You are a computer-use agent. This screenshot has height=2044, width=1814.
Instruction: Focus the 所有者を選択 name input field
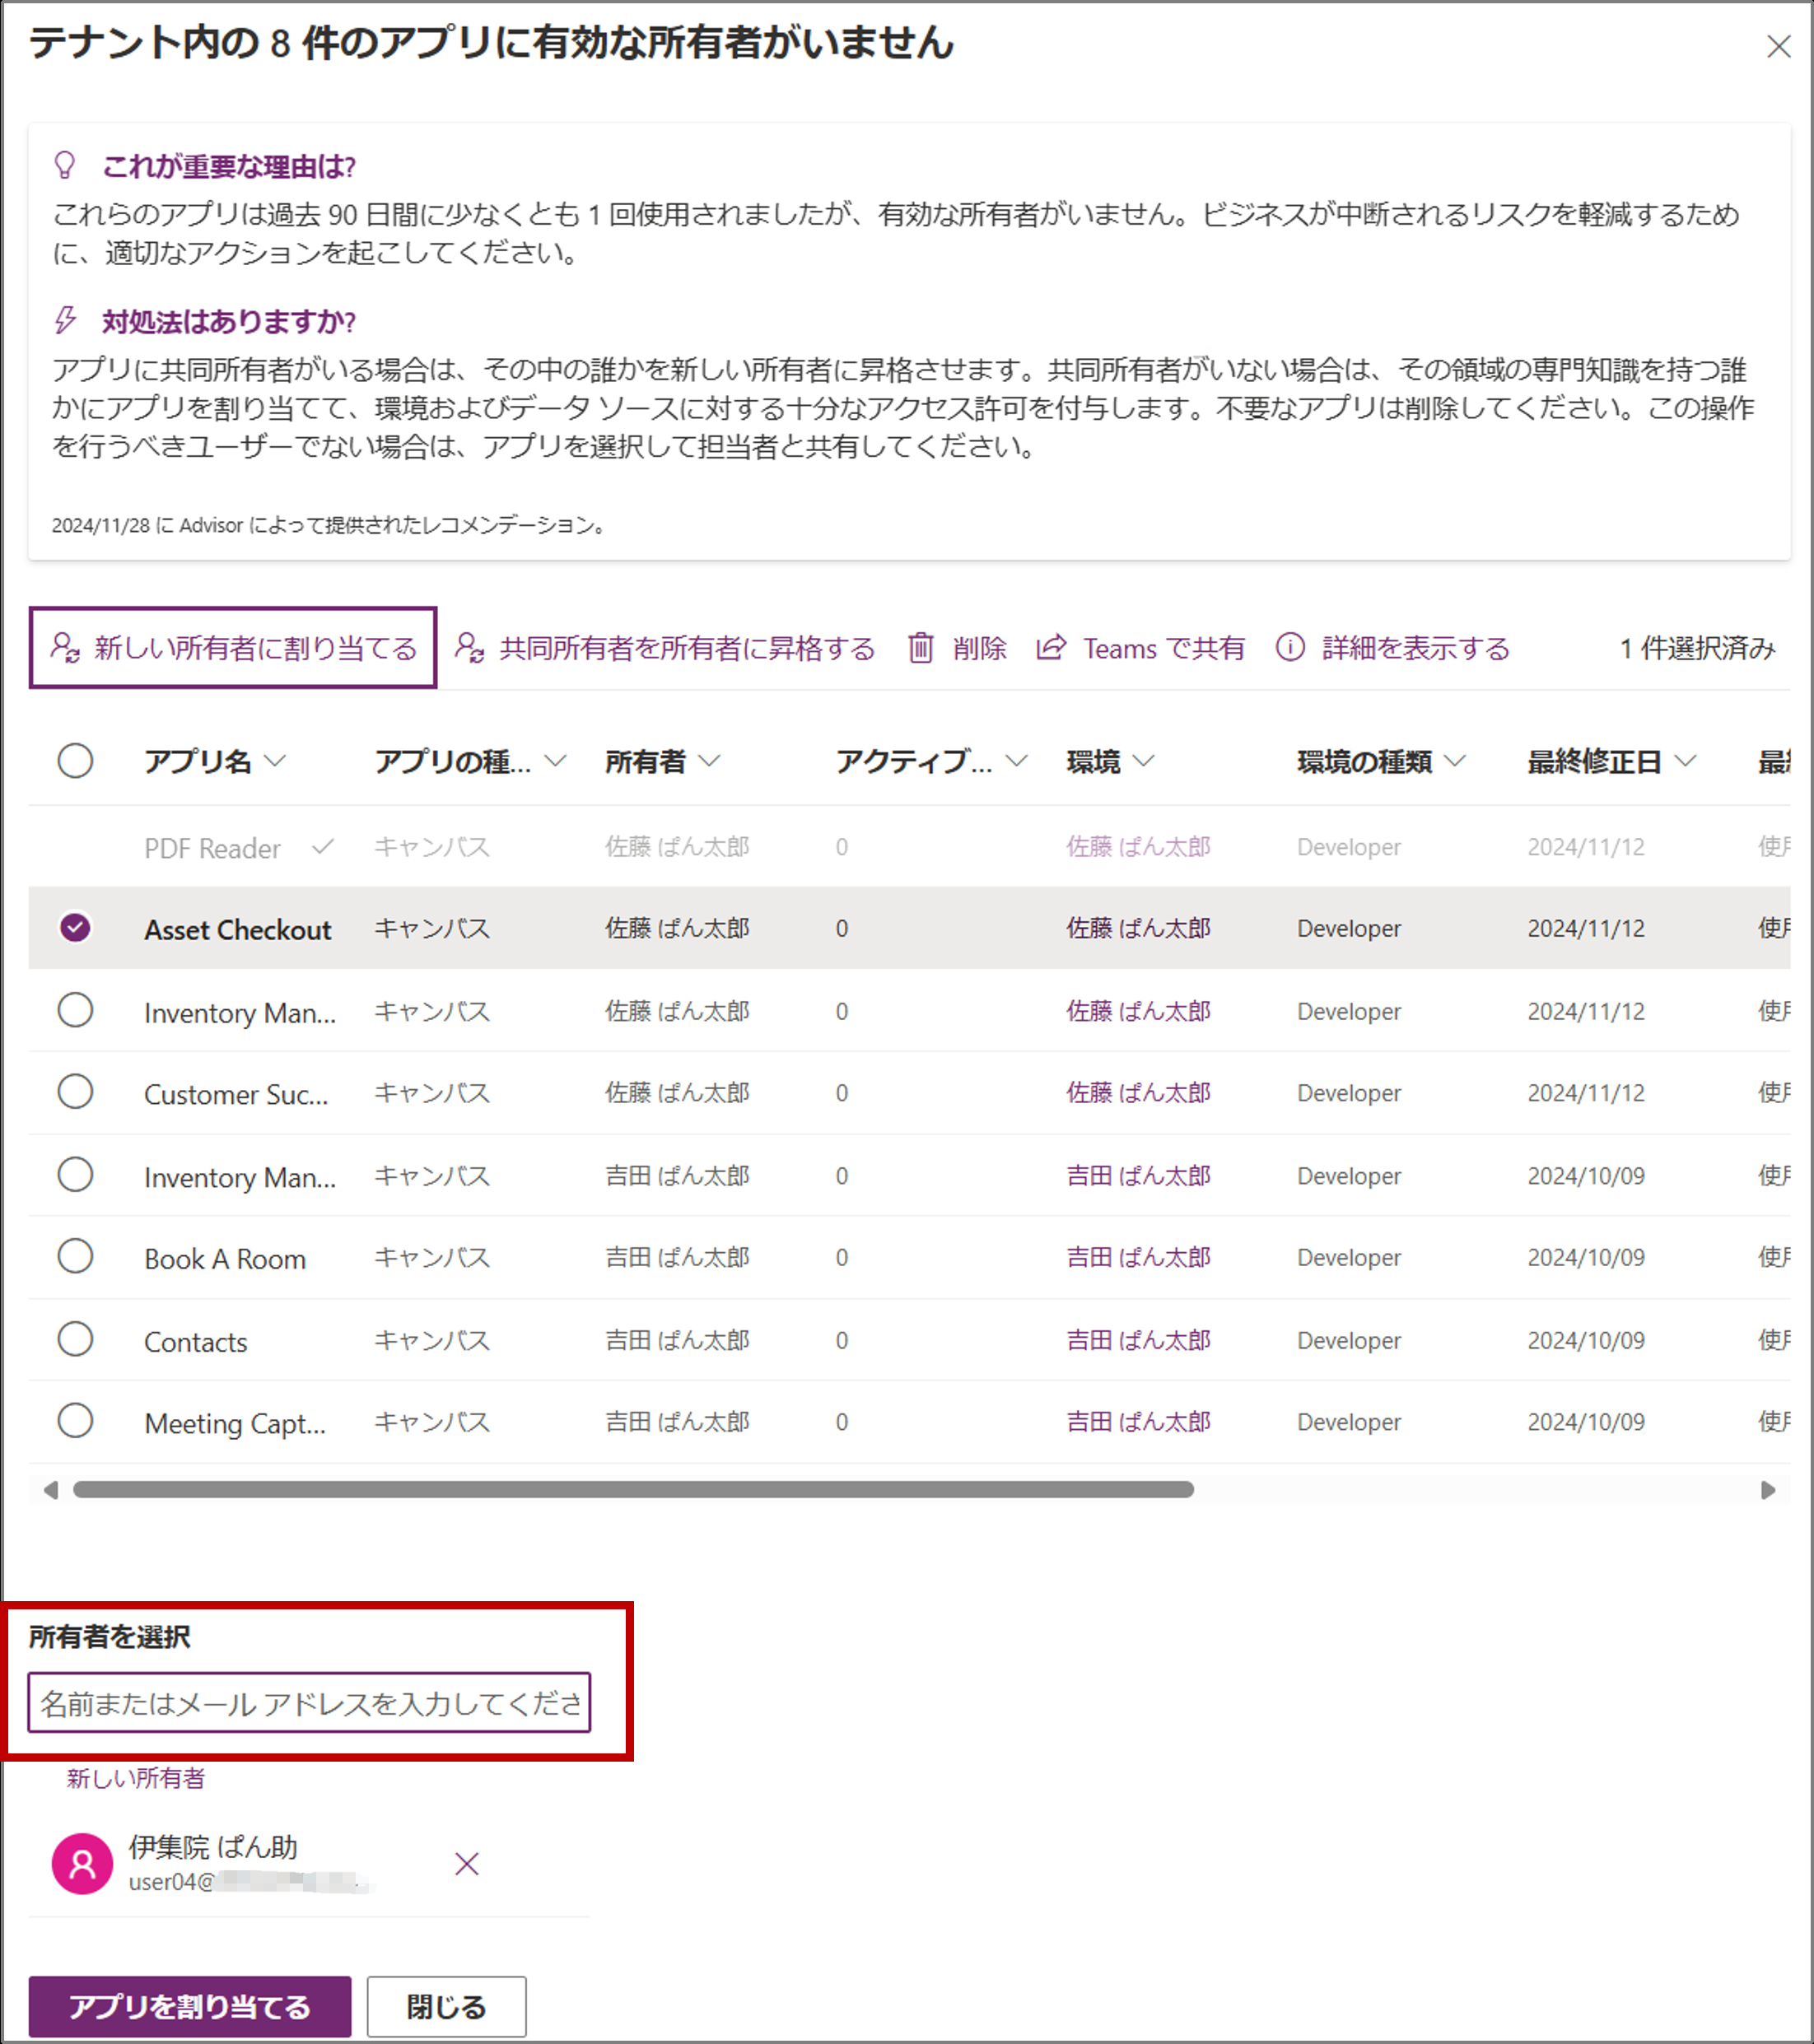coord(309,1703)
